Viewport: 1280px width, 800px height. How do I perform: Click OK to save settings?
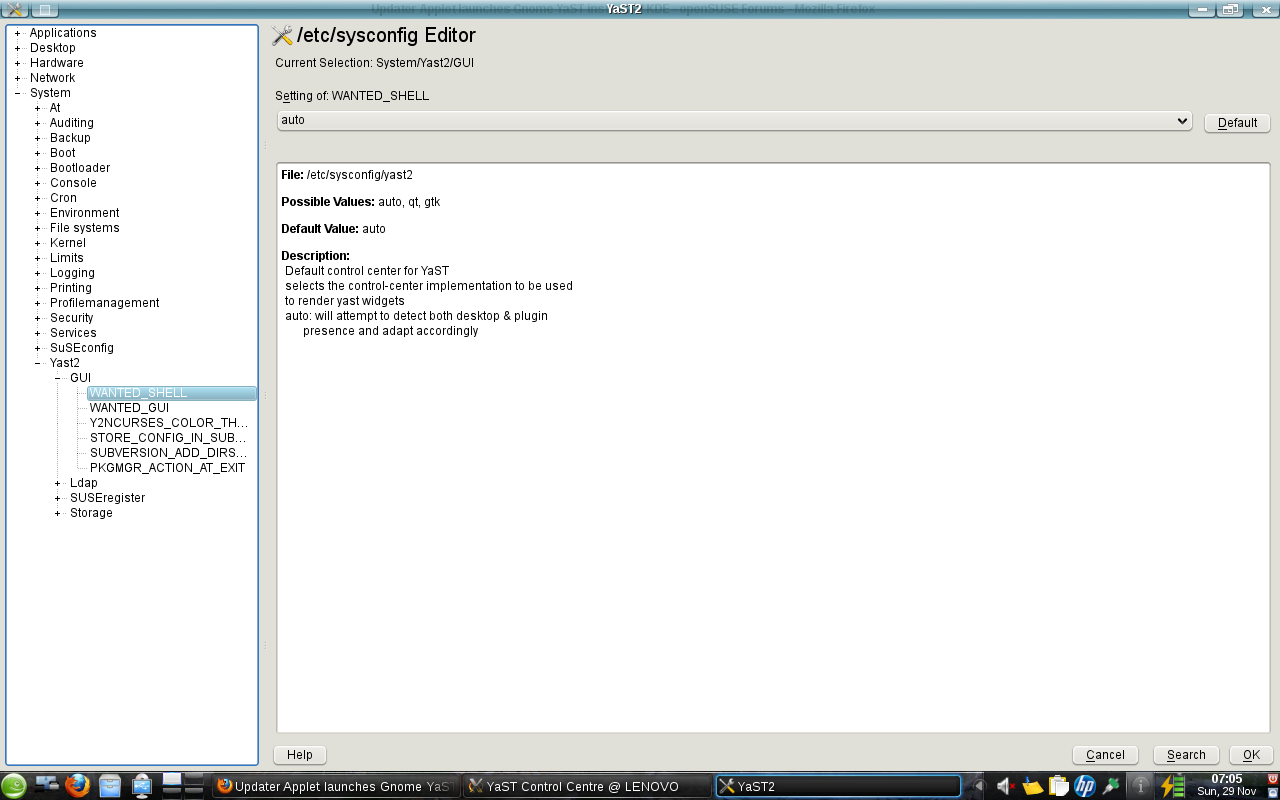(x=1251, y=755)
